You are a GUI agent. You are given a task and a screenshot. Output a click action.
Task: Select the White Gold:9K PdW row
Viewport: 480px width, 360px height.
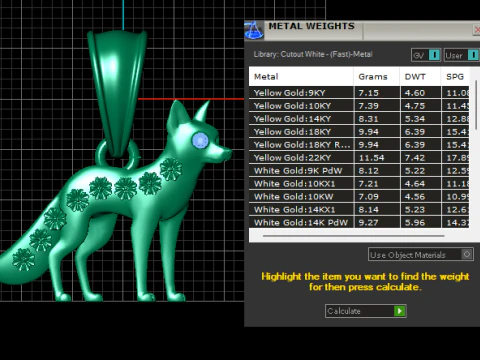359,171
